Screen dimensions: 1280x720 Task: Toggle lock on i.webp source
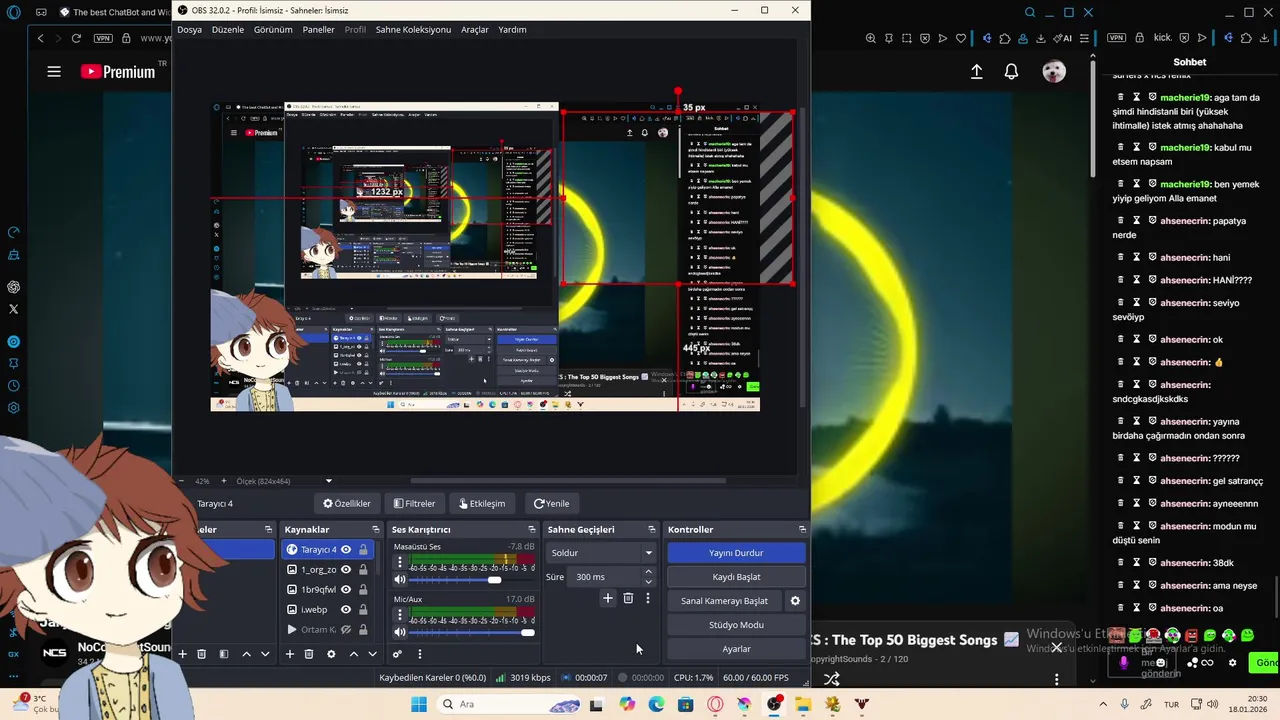(363, 610)
